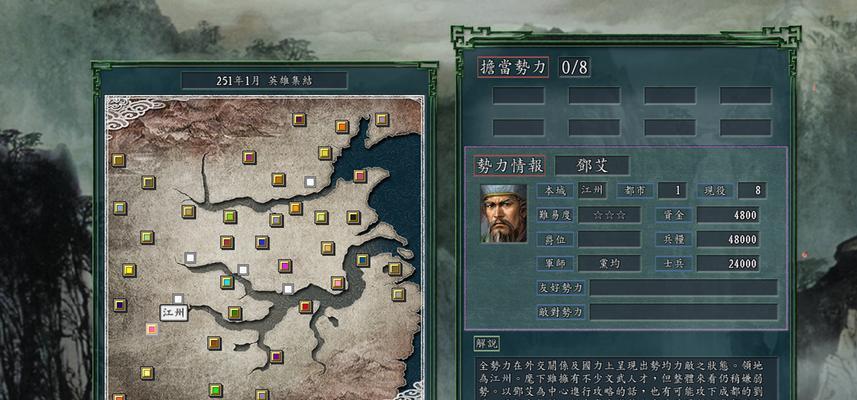Select the orange city marker in the northeast
This screenshot has height=400, width=857.
(x=342, y=126)
